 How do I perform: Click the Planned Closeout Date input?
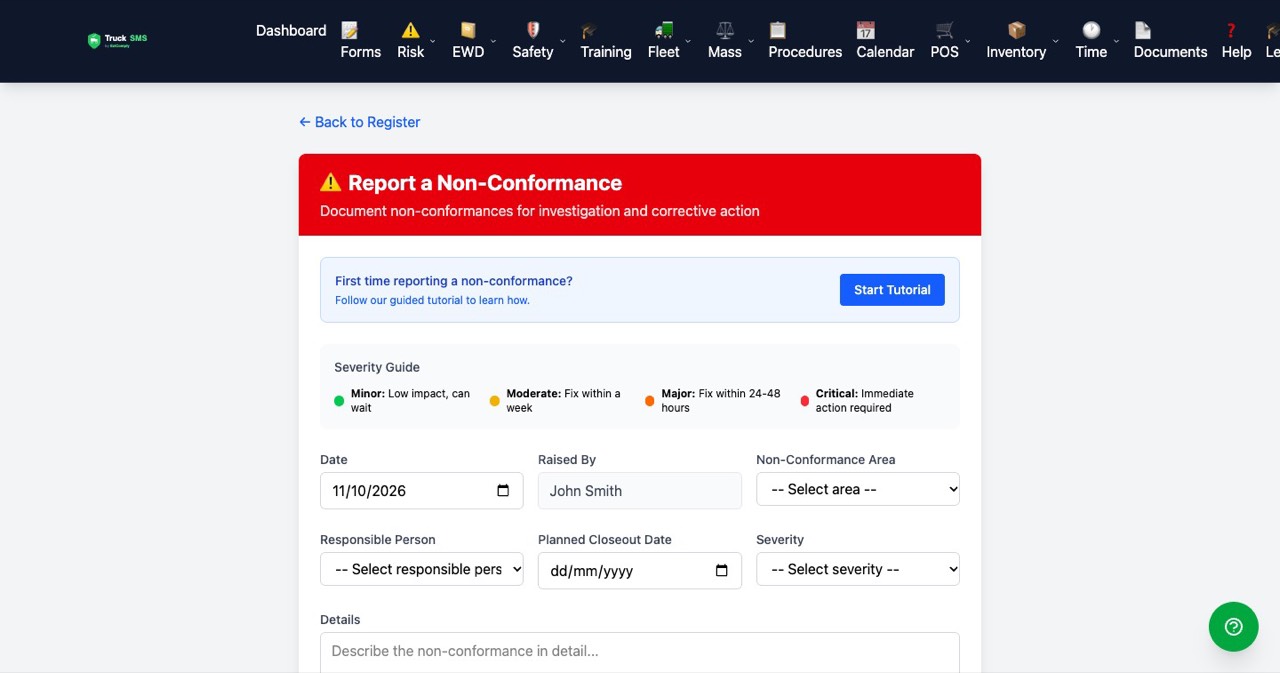[x=640, y=571]
